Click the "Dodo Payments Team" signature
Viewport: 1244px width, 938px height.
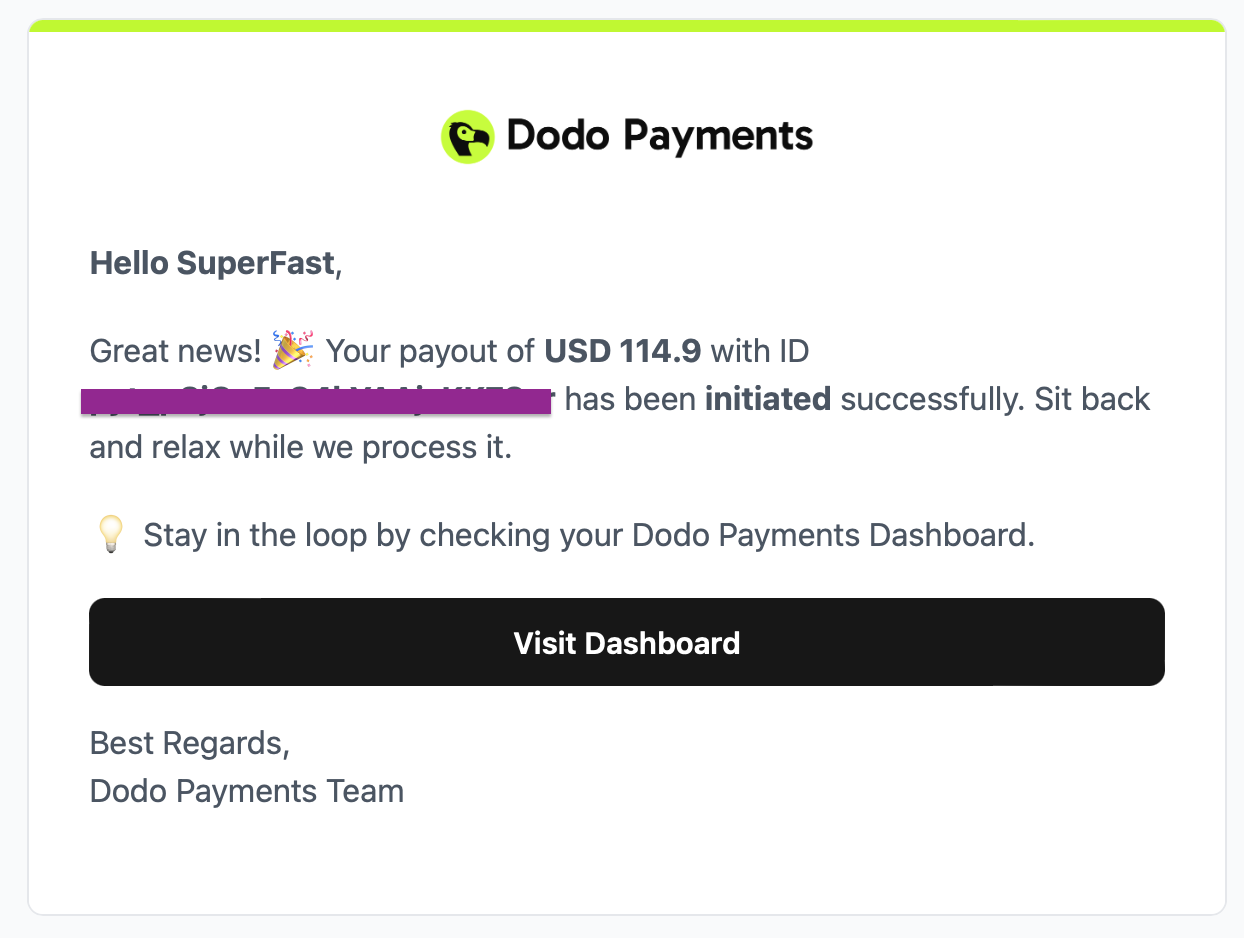point(247,791)
